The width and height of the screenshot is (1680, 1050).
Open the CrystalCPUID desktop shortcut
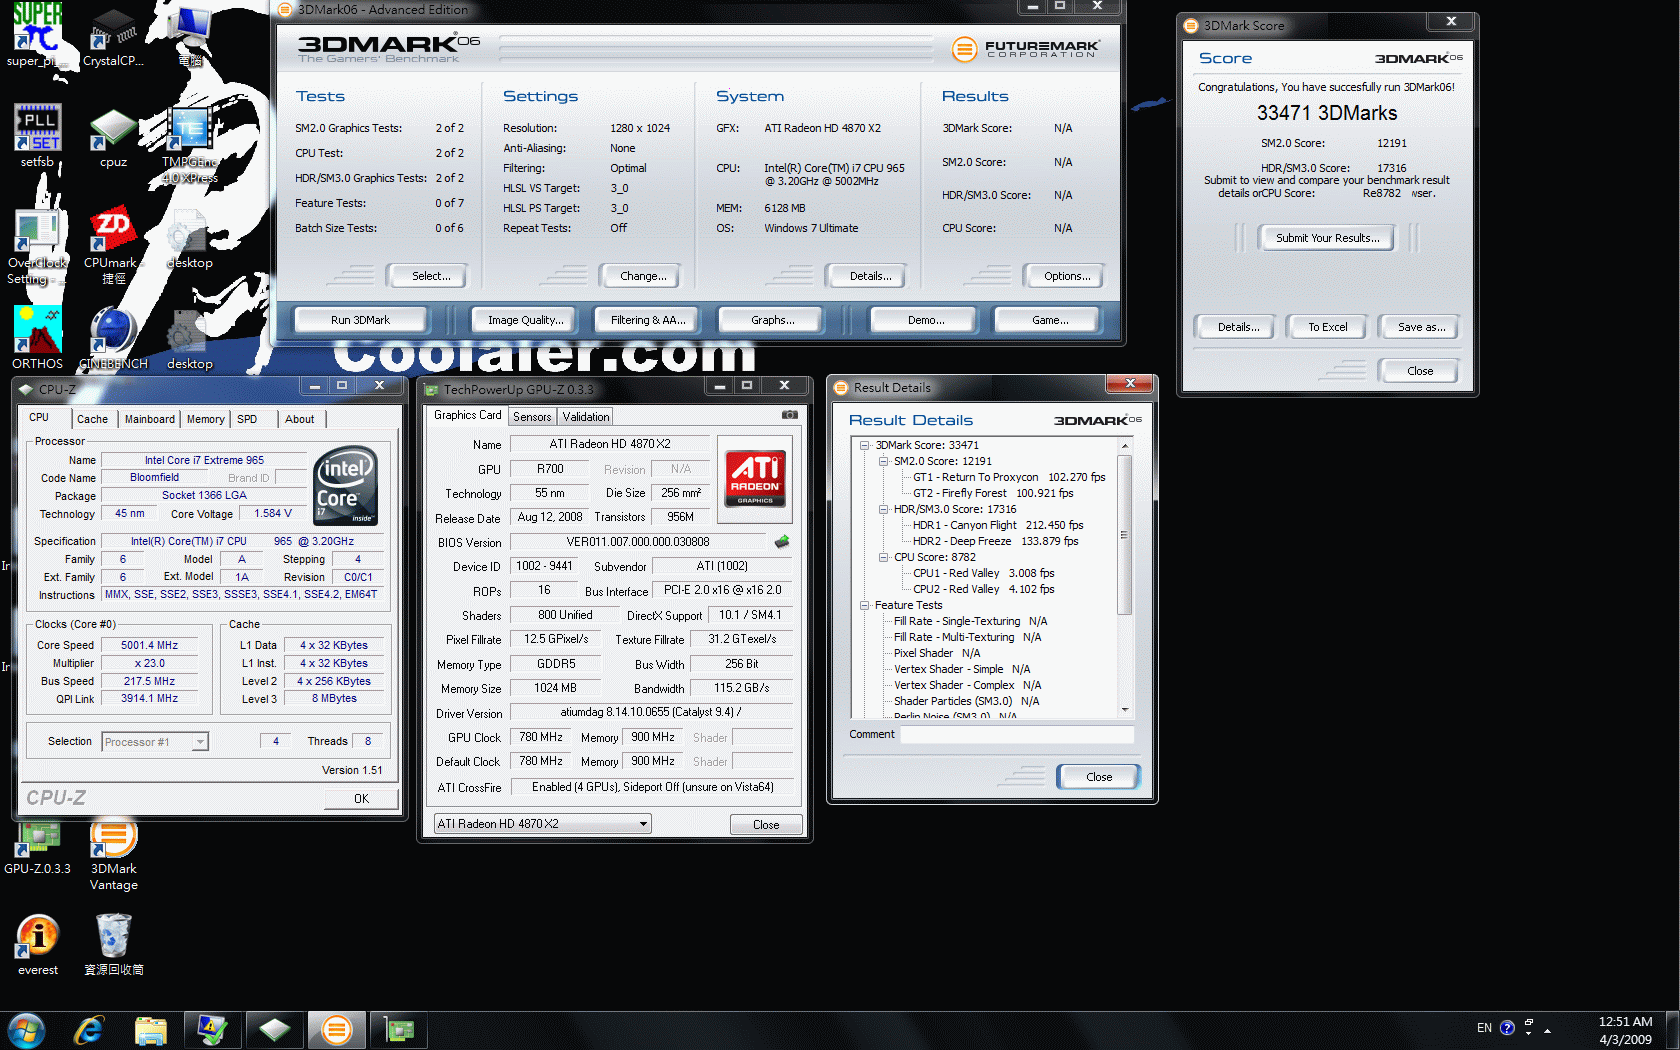113,38
